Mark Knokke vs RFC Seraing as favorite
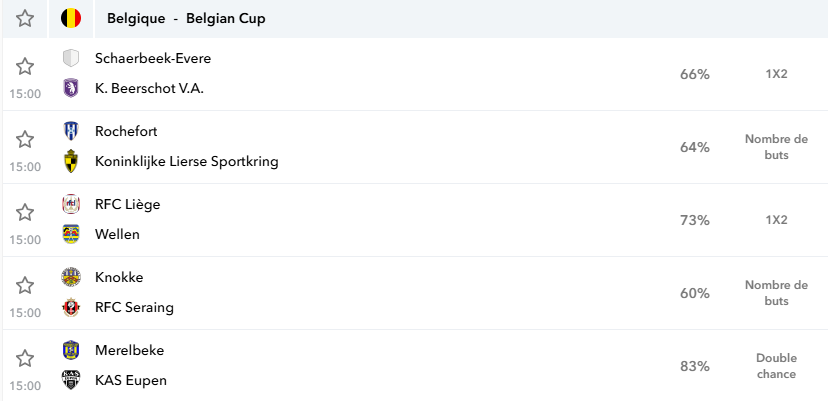Viewport: 828px width, 401px height. 25,285
